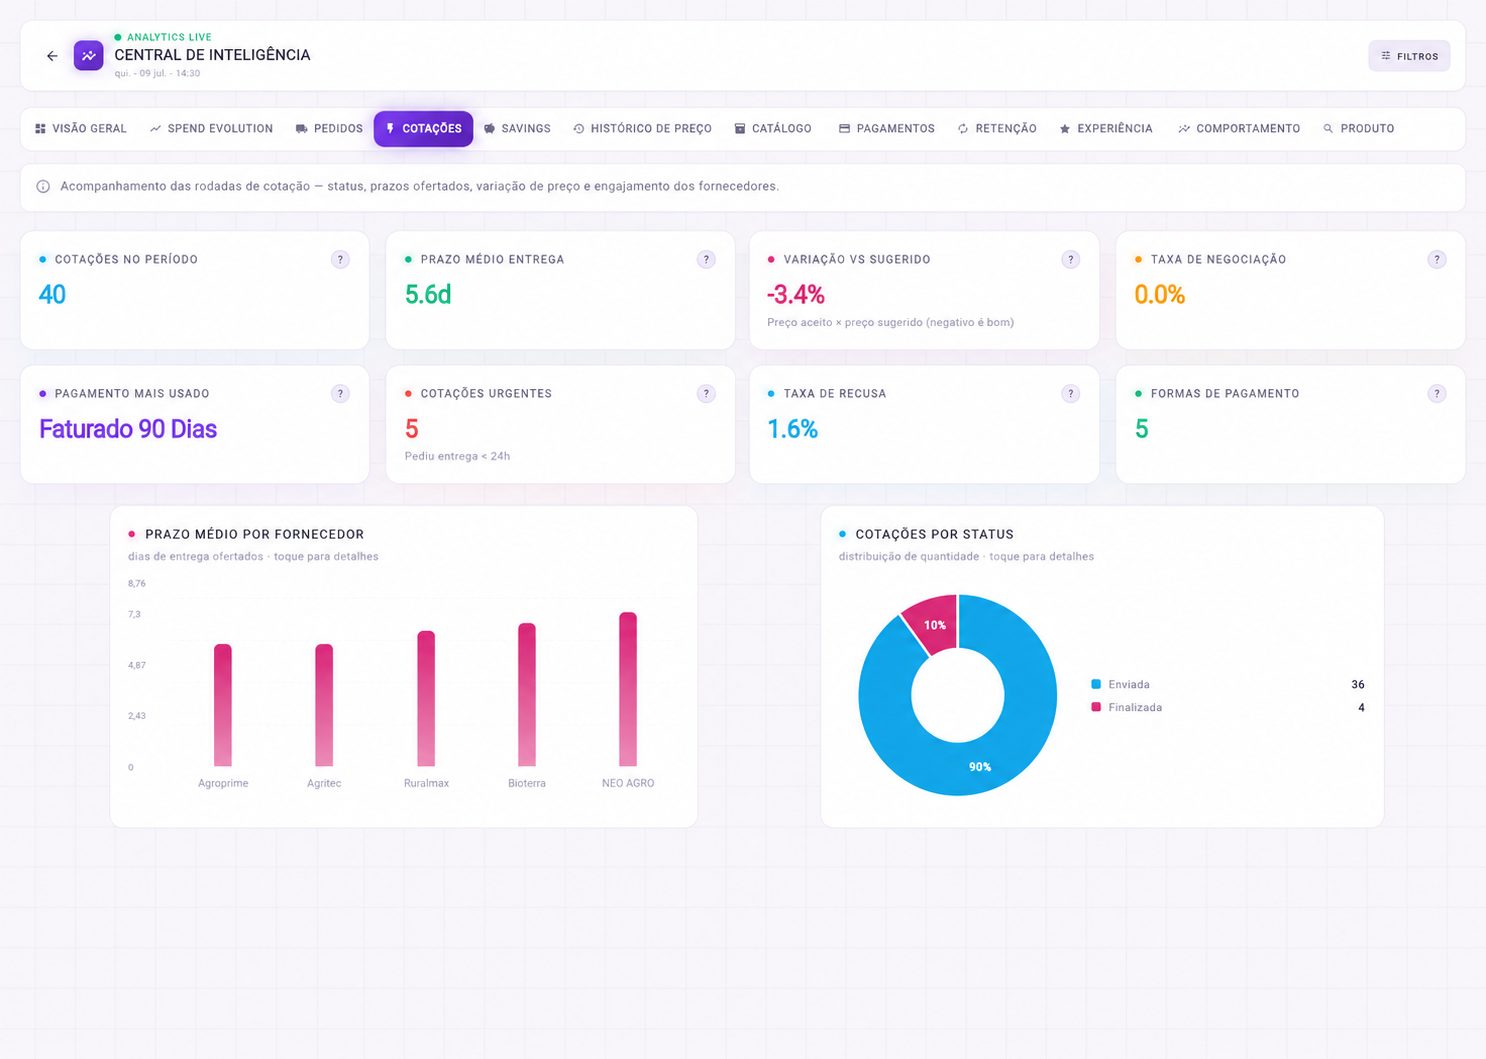Image resolution: width=1486 pixels, height=1059 pixels.
Task: Open the Spend Evolution tab
Action: pos(211,129)
